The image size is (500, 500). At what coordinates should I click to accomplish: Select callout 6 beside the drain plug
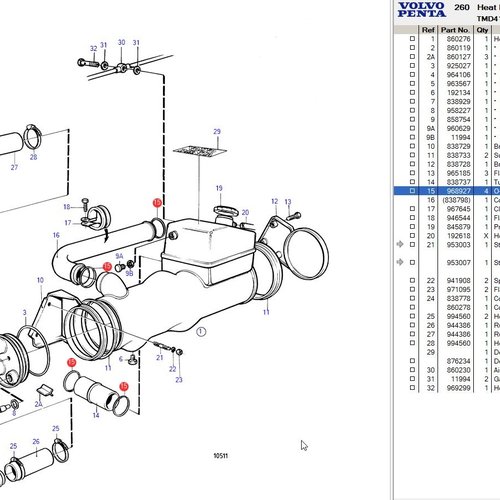pyautogui.click(x=121, y=359)
